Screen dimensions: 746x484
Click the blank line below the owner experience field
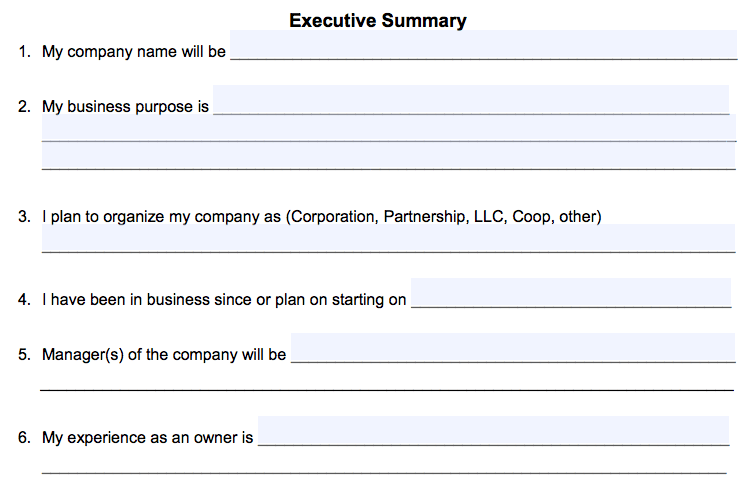[384, 468]
